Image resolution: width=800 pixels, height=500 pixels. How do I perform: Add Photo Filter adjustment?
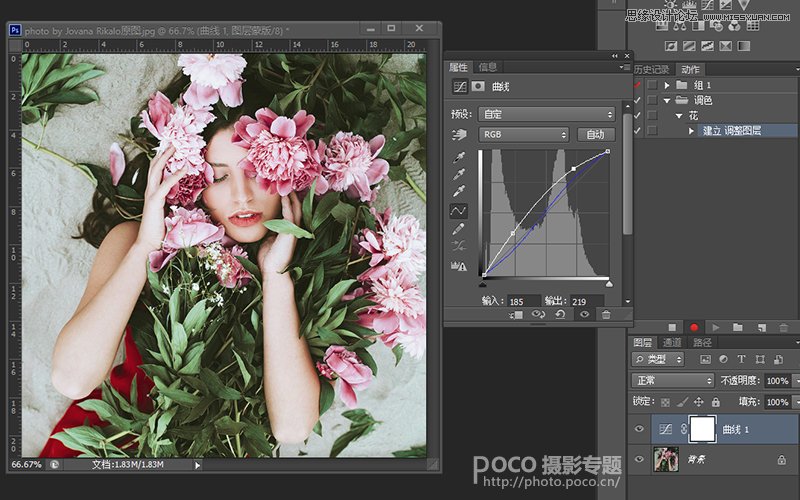(716, 25)
